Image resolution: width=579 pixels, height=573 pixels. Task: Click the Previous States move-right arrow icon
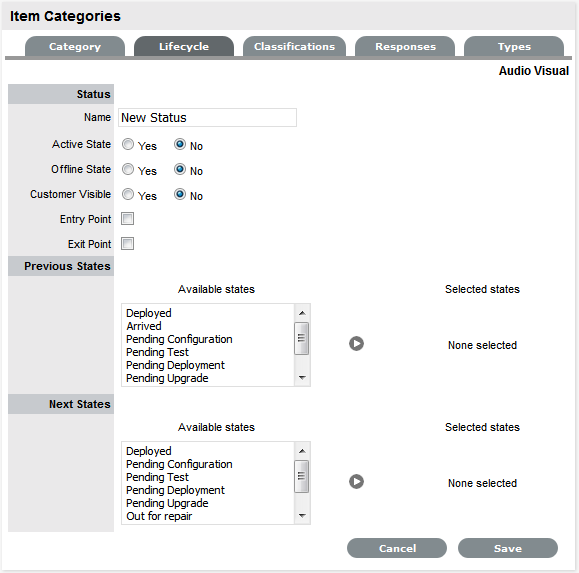[x=356, y=344]
